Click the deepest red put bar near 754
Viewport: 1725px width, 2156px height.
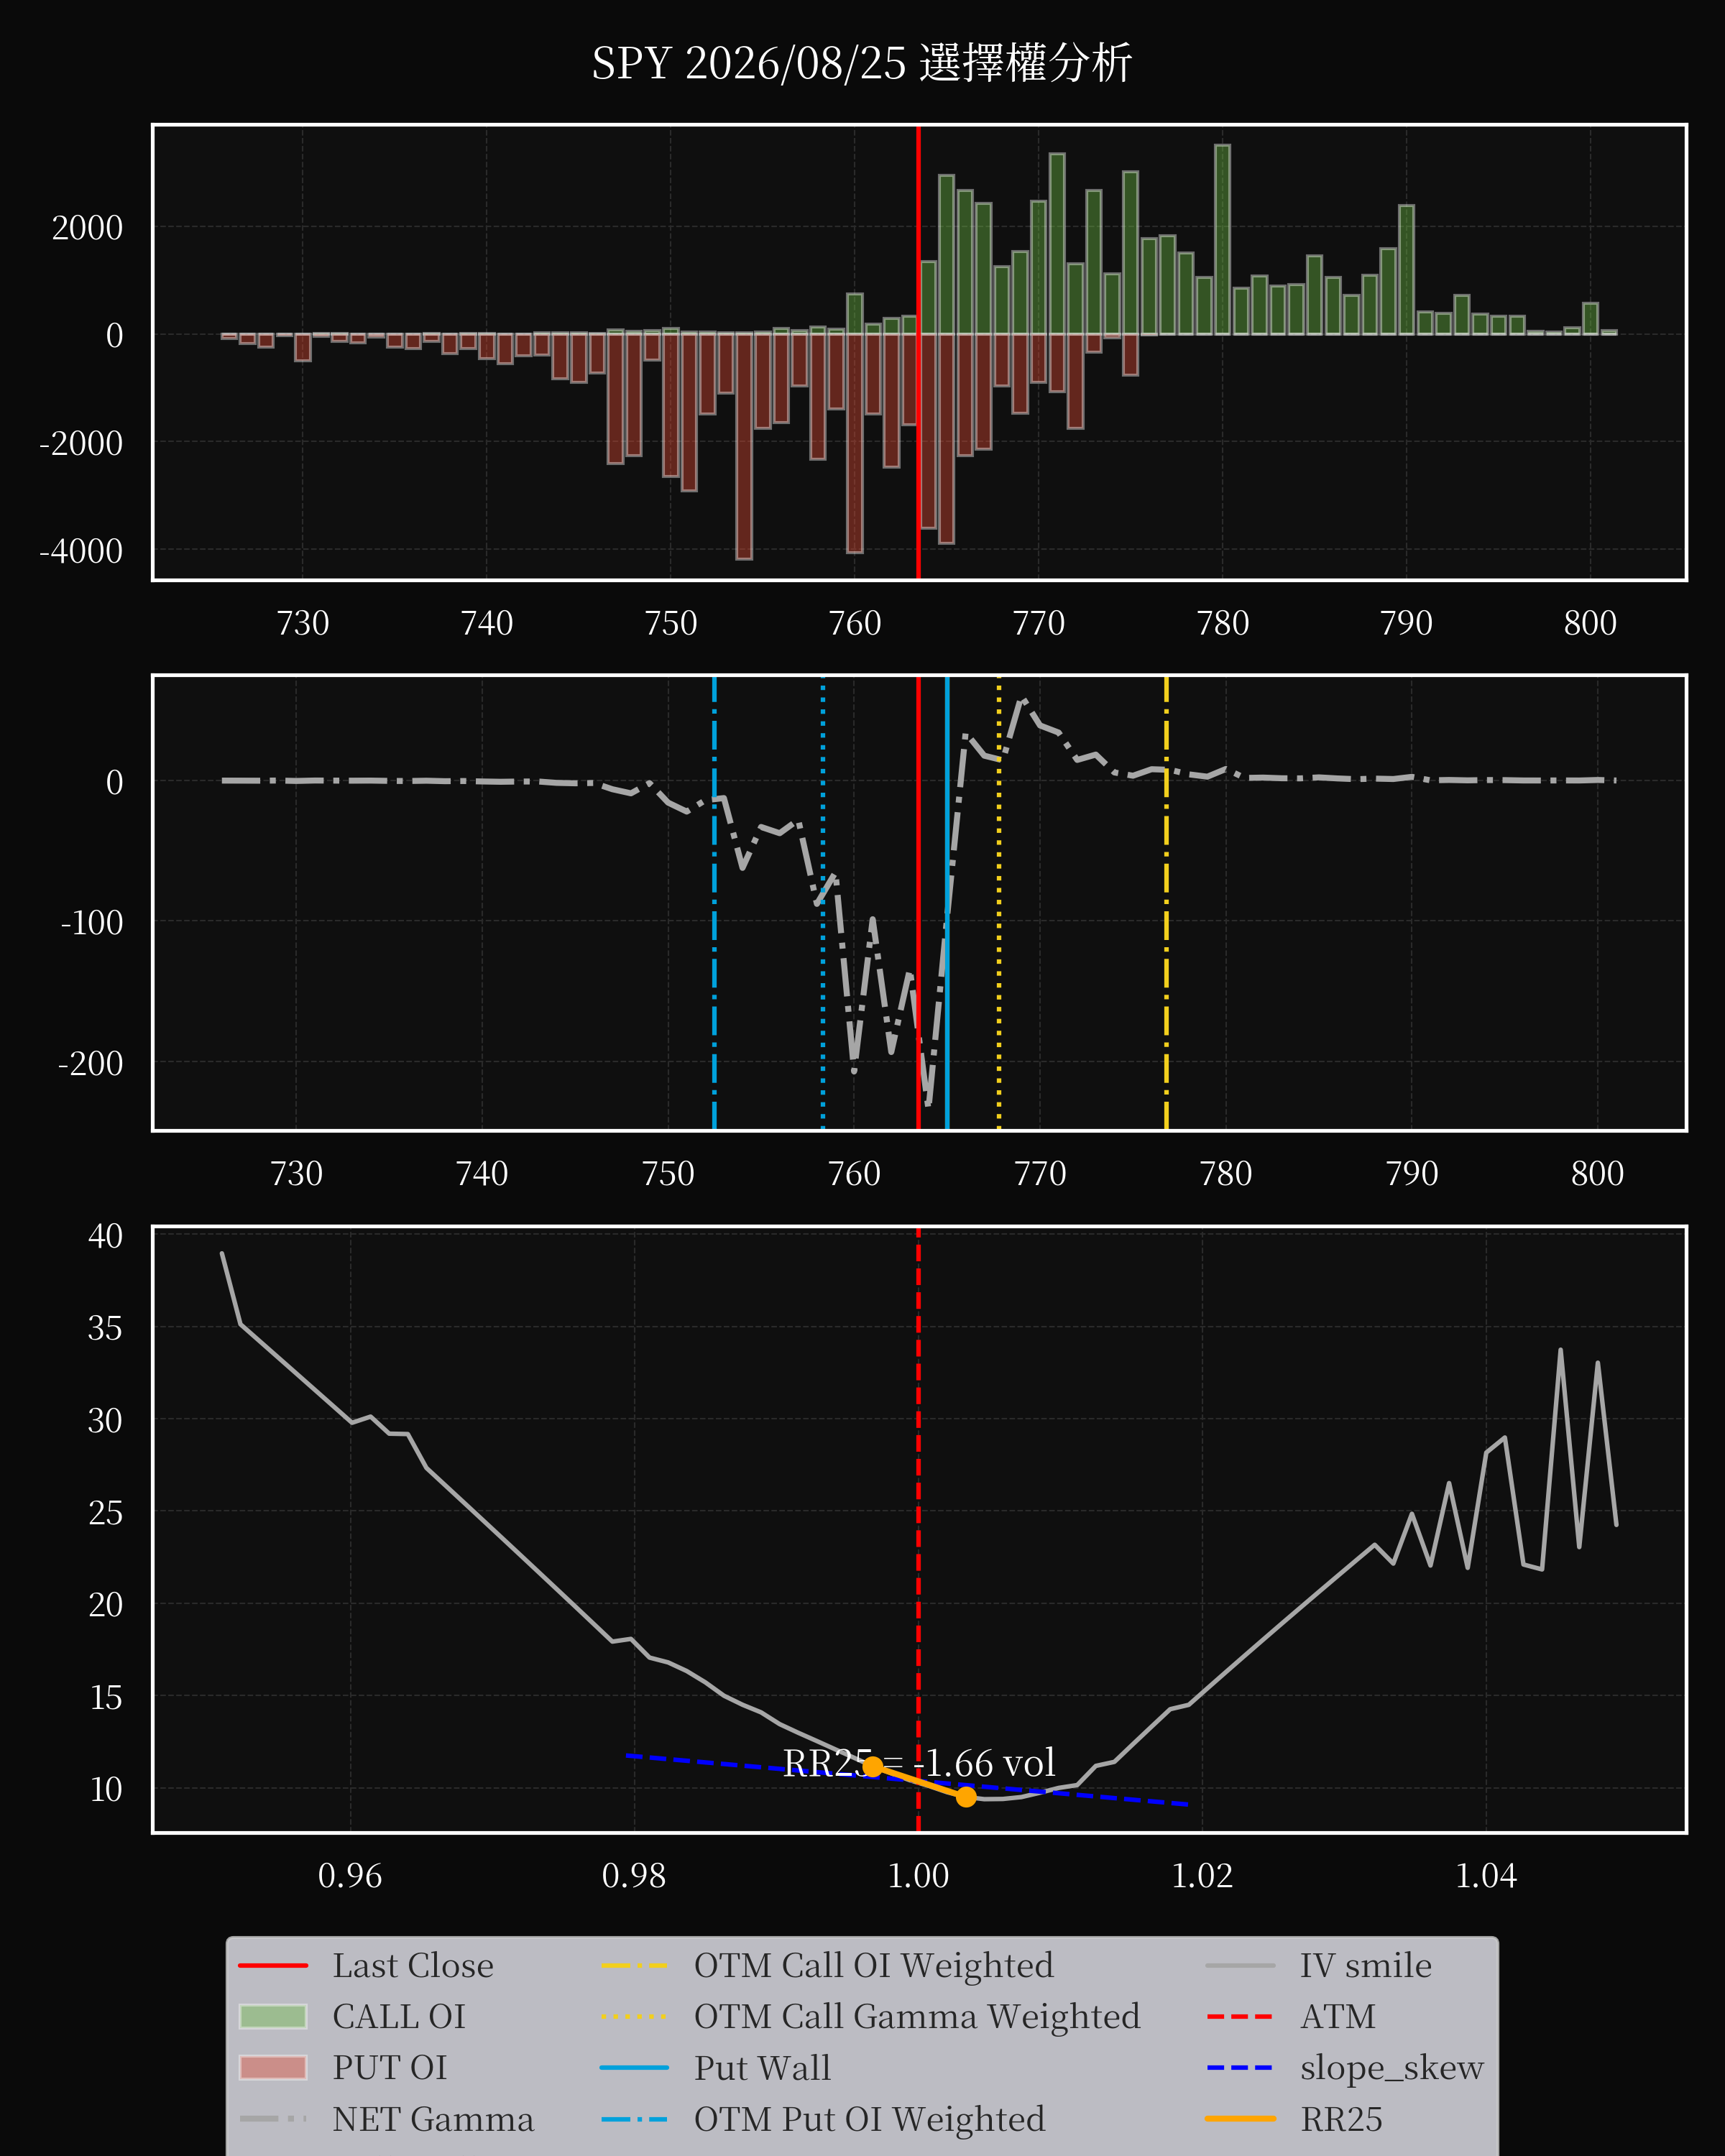coord(744,446)
